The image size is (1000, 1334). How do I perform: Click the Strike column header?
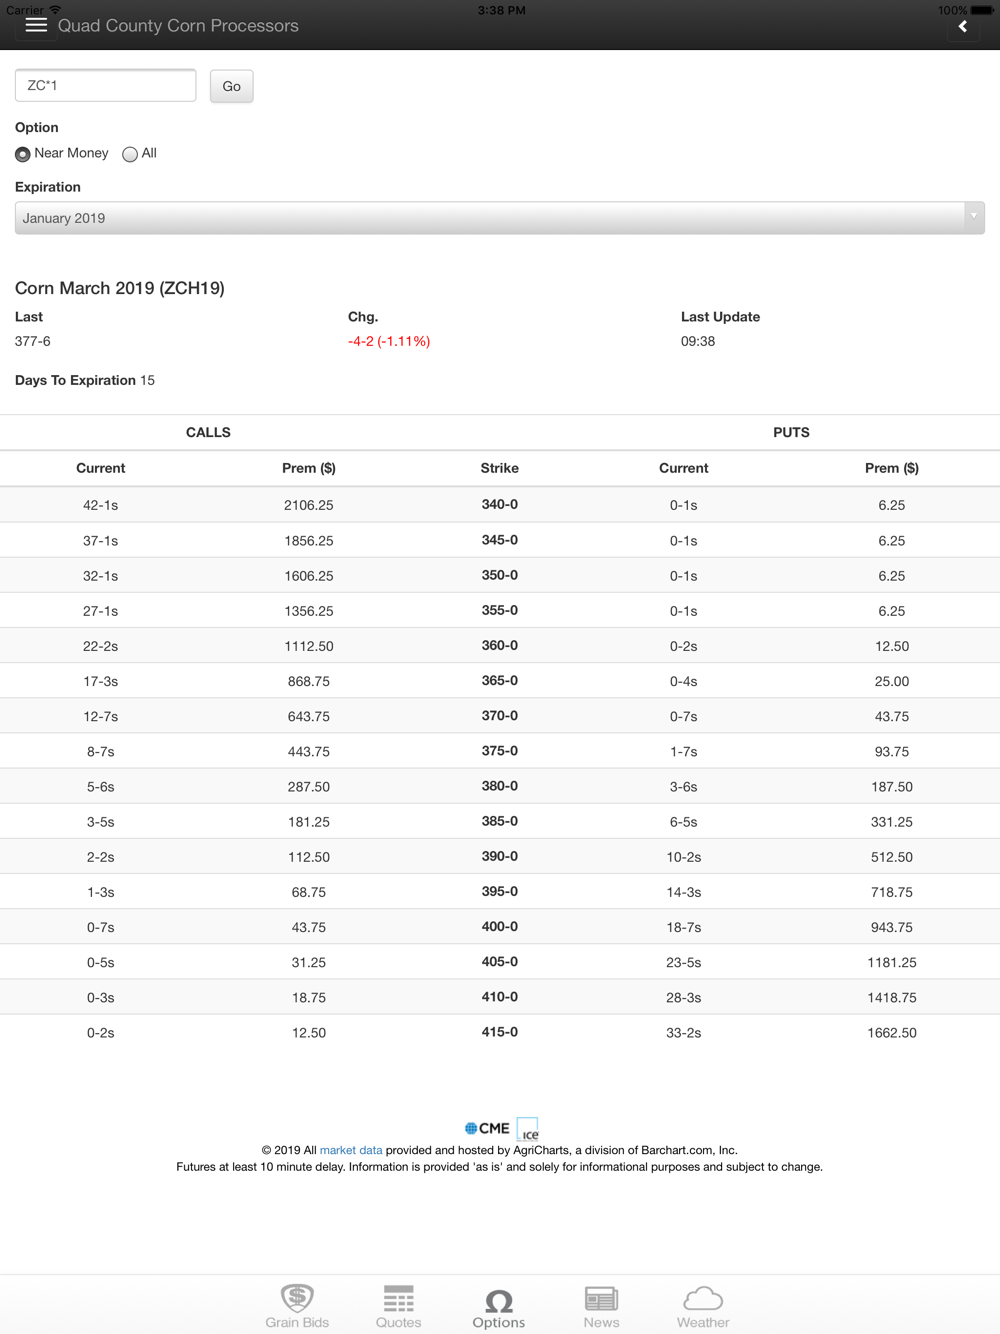tap(500, 468)
